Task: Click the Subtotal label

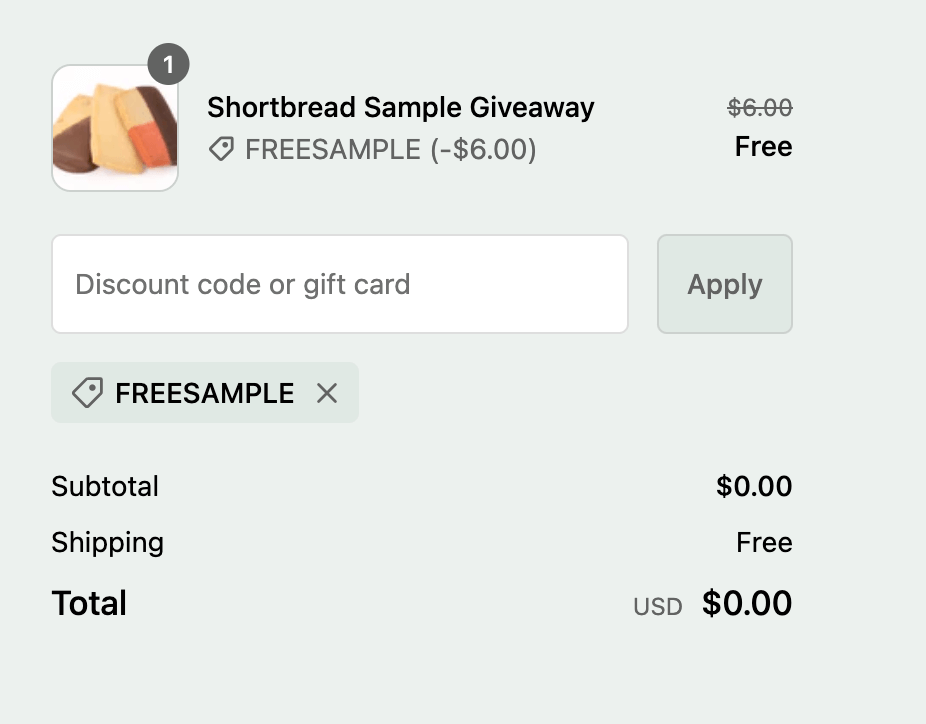Action: 105,487
